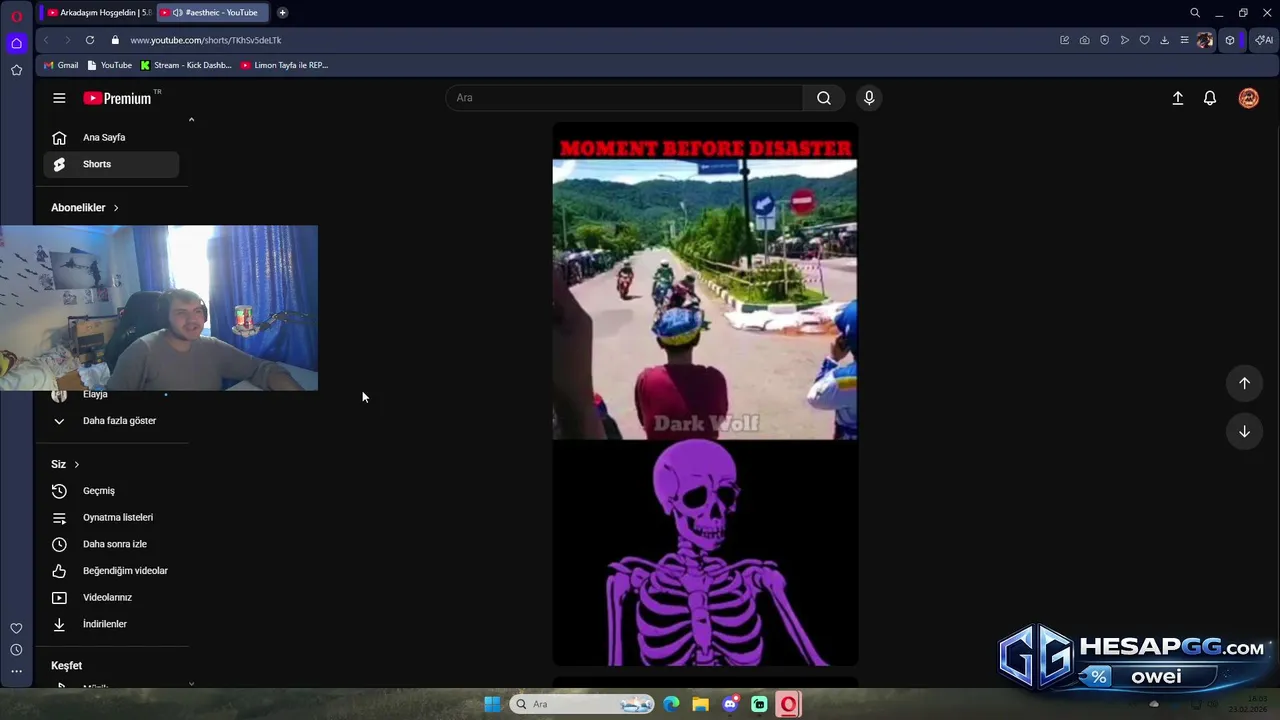Open File Explorer from the taskbar
The width and height of the screenshot is (1280, 720).
[701, 704]
